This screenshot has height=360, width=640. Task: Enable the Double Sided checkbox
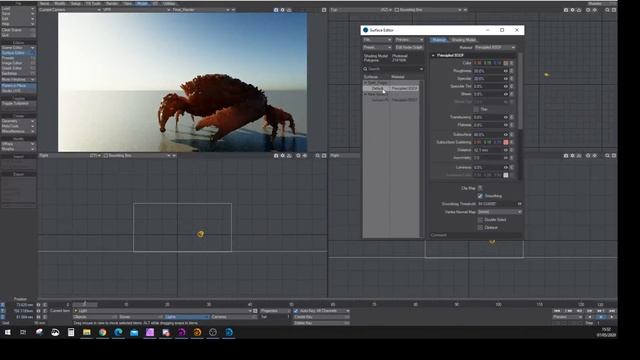coord(480,220)
